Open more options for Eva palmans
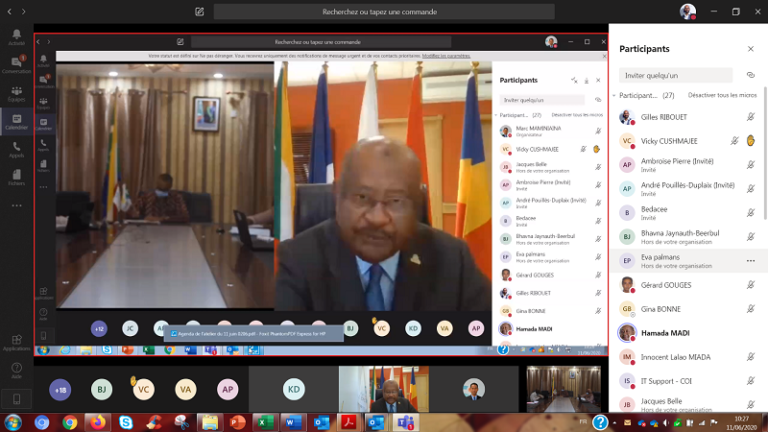Image resolution: width=768 pixels, height=432 pixels. [x=750, y=261]
